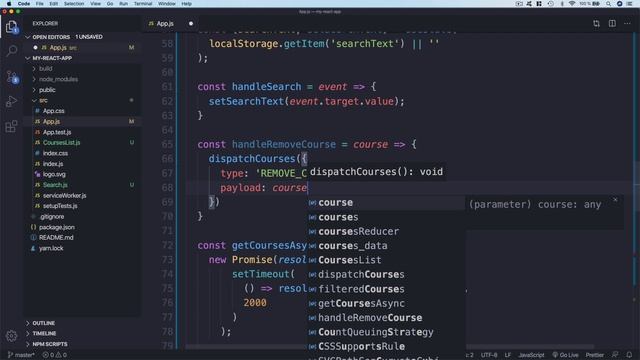Image resolution: width=640 pixels, height=360 pixels.
Task: Expand the build folder
Action: (x=45, y=69)
